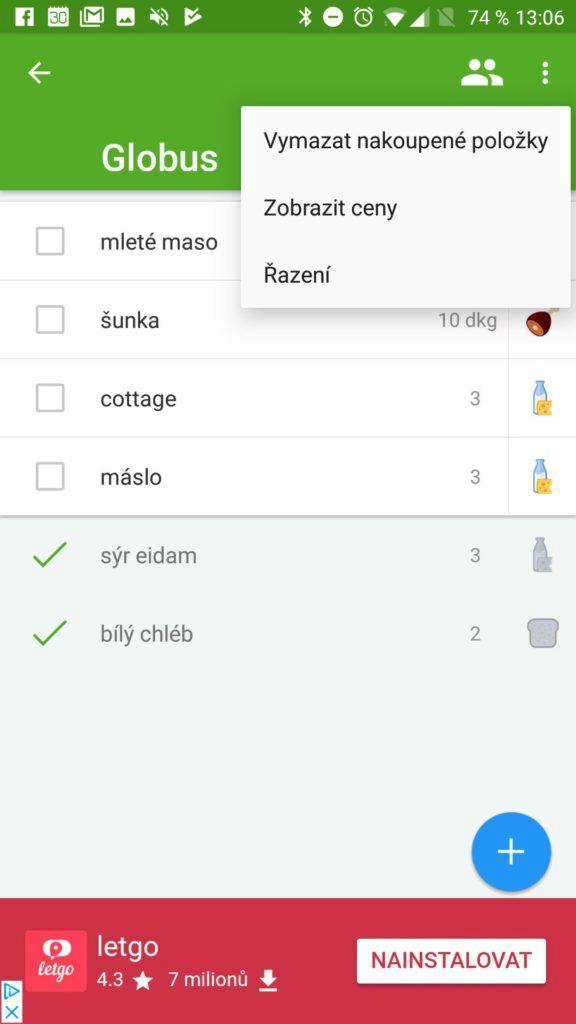Tick the cottage checkbox

pyautogui.click(x=50, y=398)
